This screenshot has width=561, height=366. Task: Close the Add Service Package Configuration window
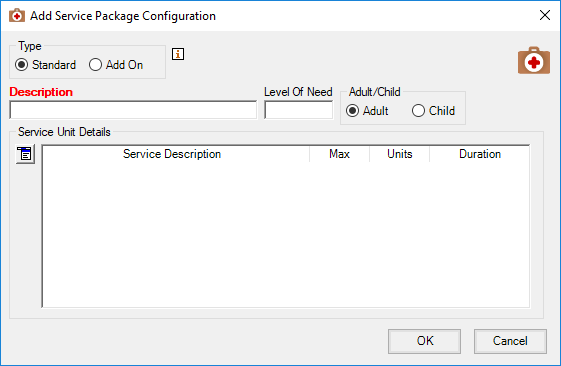[545, 15]
